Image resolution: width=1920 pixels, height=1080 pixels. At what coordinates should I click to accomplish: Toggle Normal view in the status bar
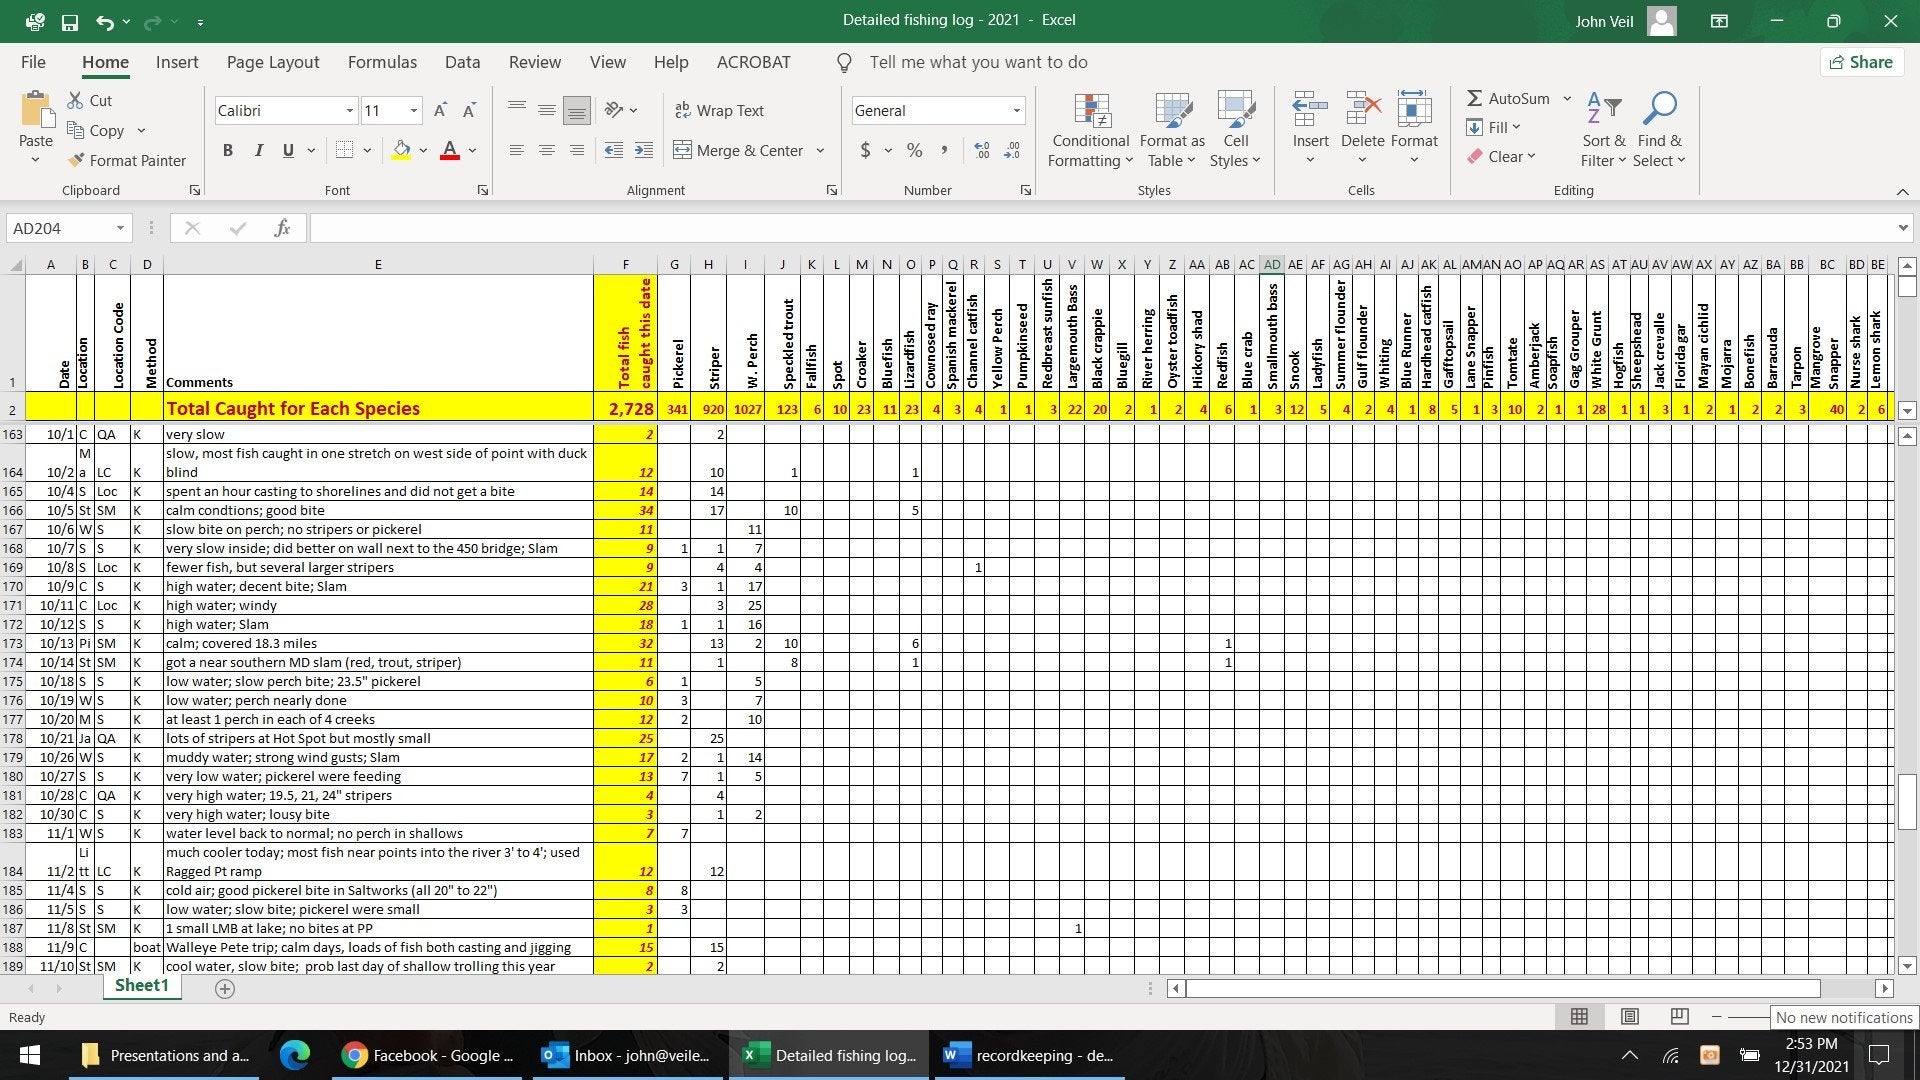[x=1579, y=1016]
